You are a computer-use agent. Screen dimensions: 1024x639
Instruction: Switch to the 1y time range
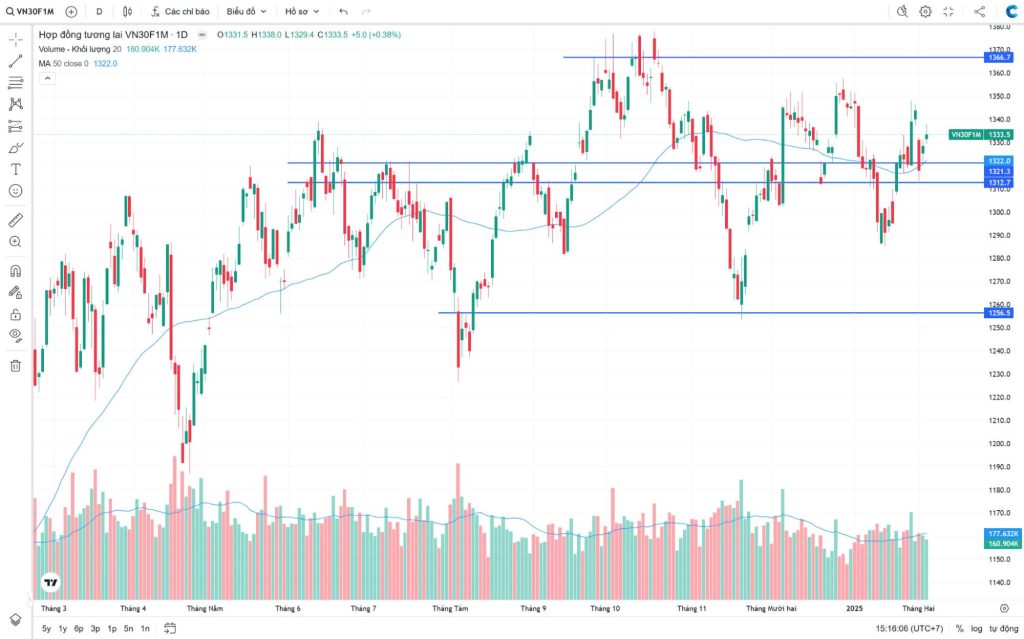point(63,628)
